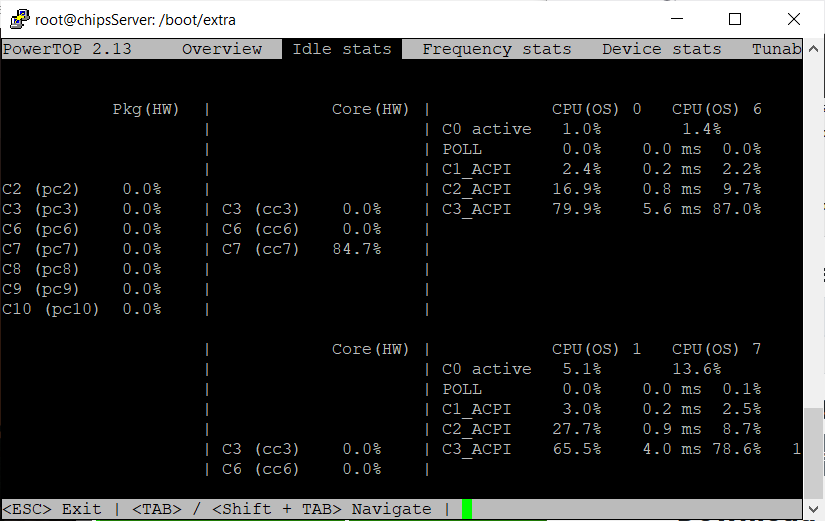Click the CPU(OS) 6 header
825x521 pixels.
[x=717, y=109]
